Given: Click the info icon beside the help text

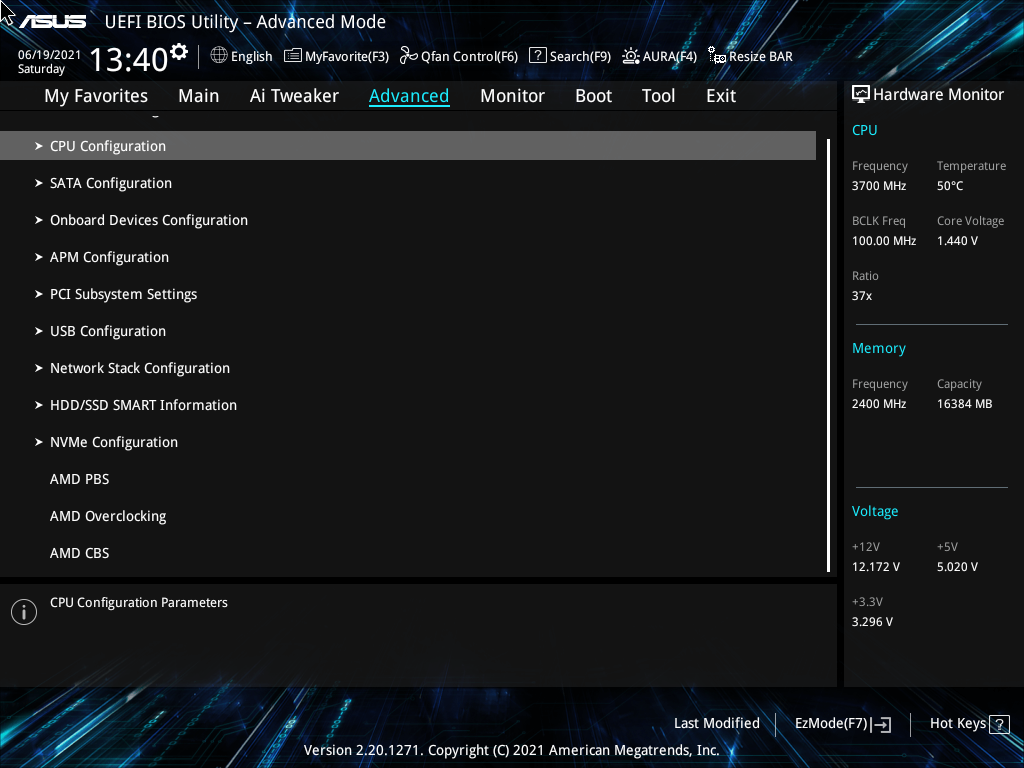Looking at the screenshot, I should click(24, 612).
